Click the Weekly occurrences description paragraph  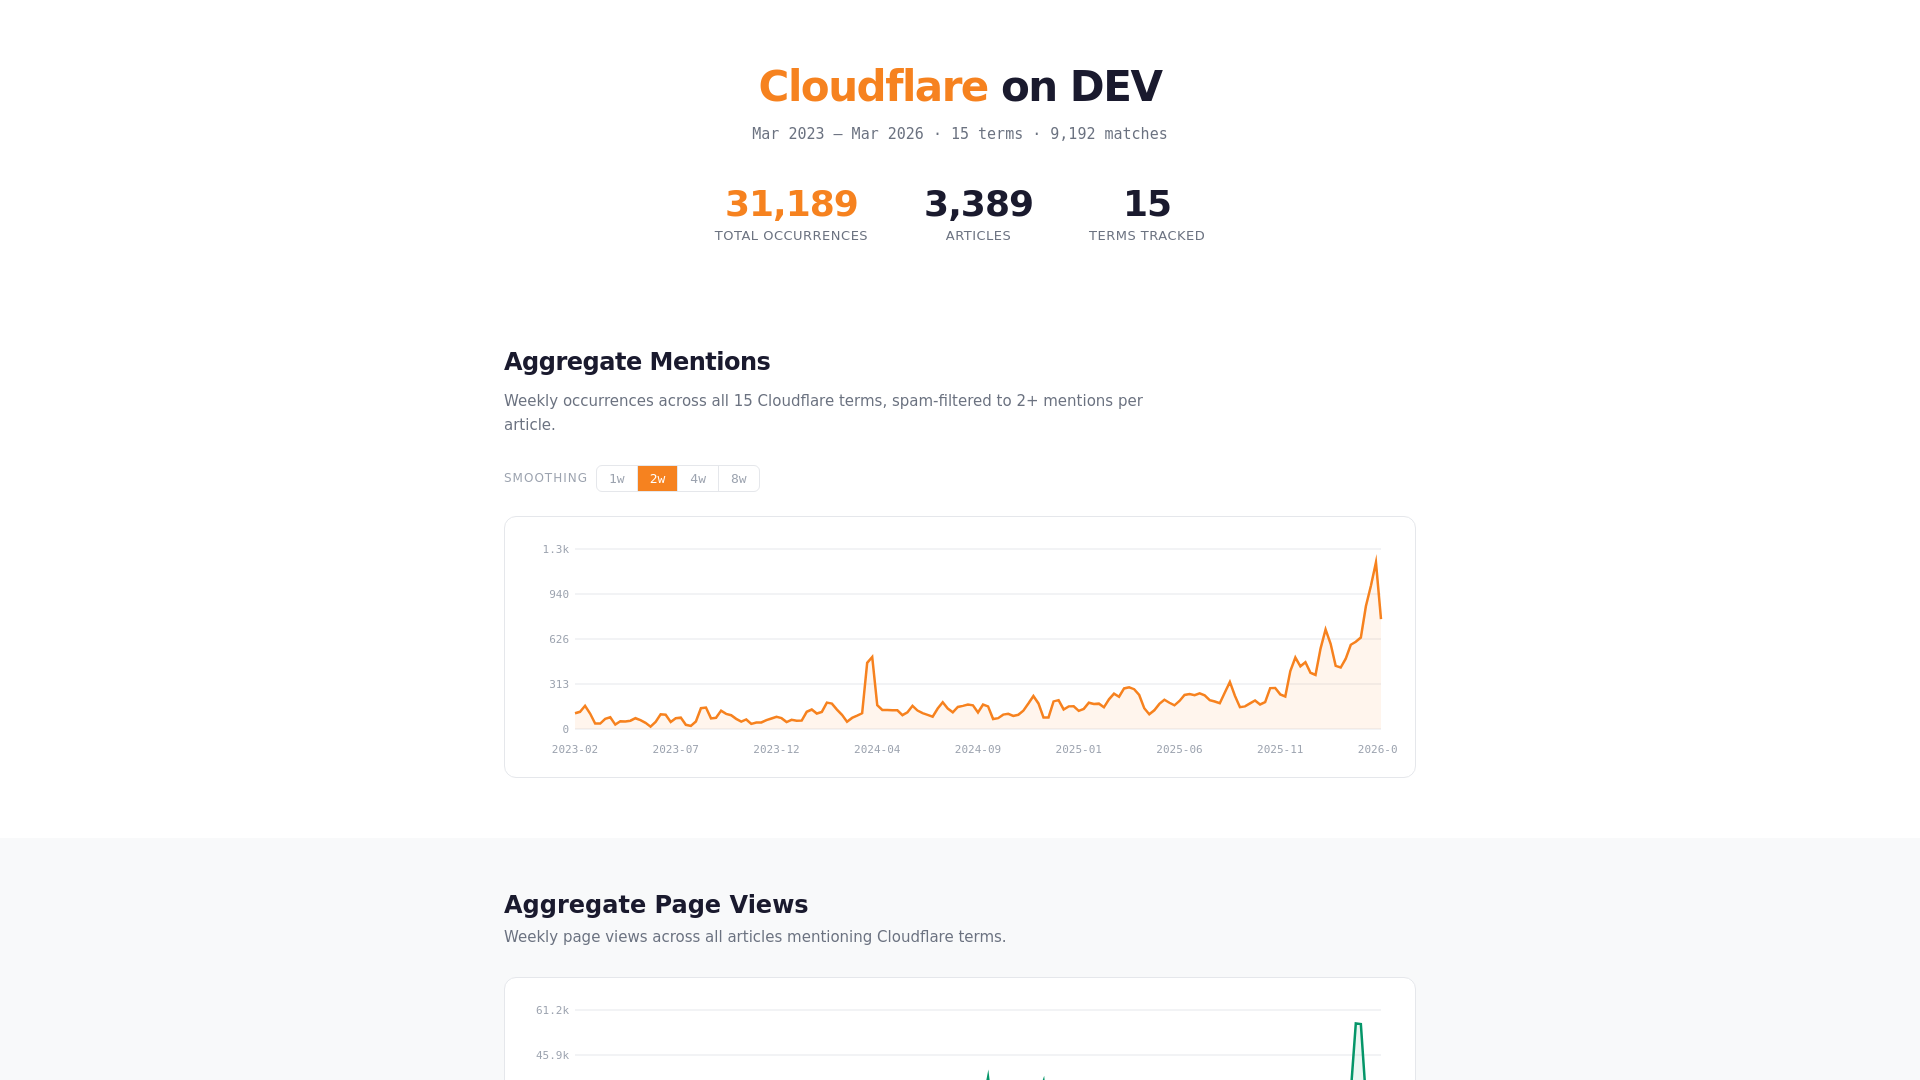click(823, 413)
